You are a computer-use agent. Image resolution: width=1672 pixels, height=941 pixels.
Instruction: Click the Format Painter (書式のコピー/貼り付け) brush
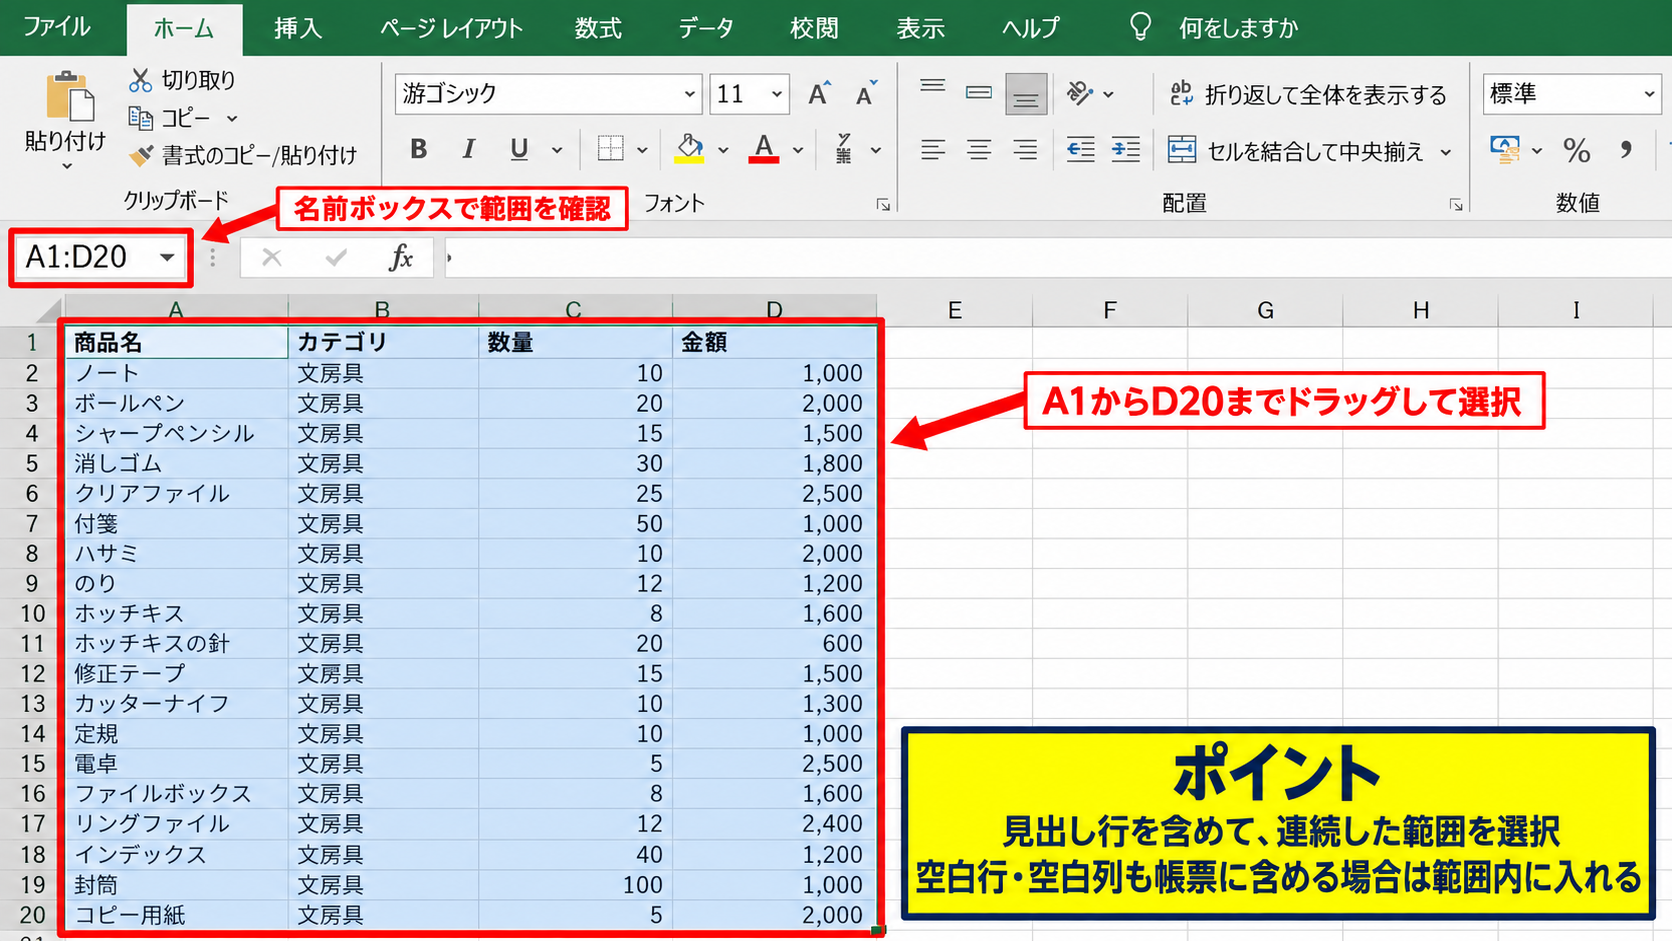point(142,155)
